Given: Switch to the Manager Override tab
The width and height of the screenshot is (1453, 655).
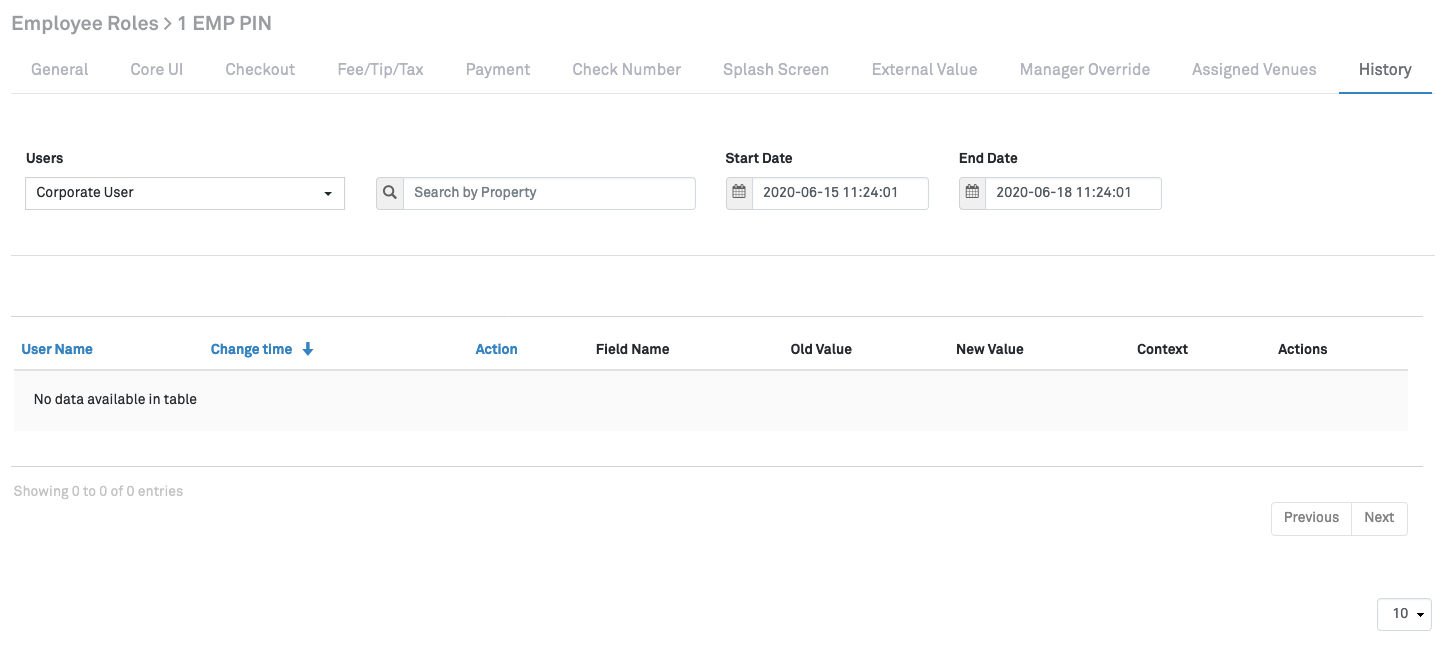Looking at the screenshot, I should (1085, 70).
